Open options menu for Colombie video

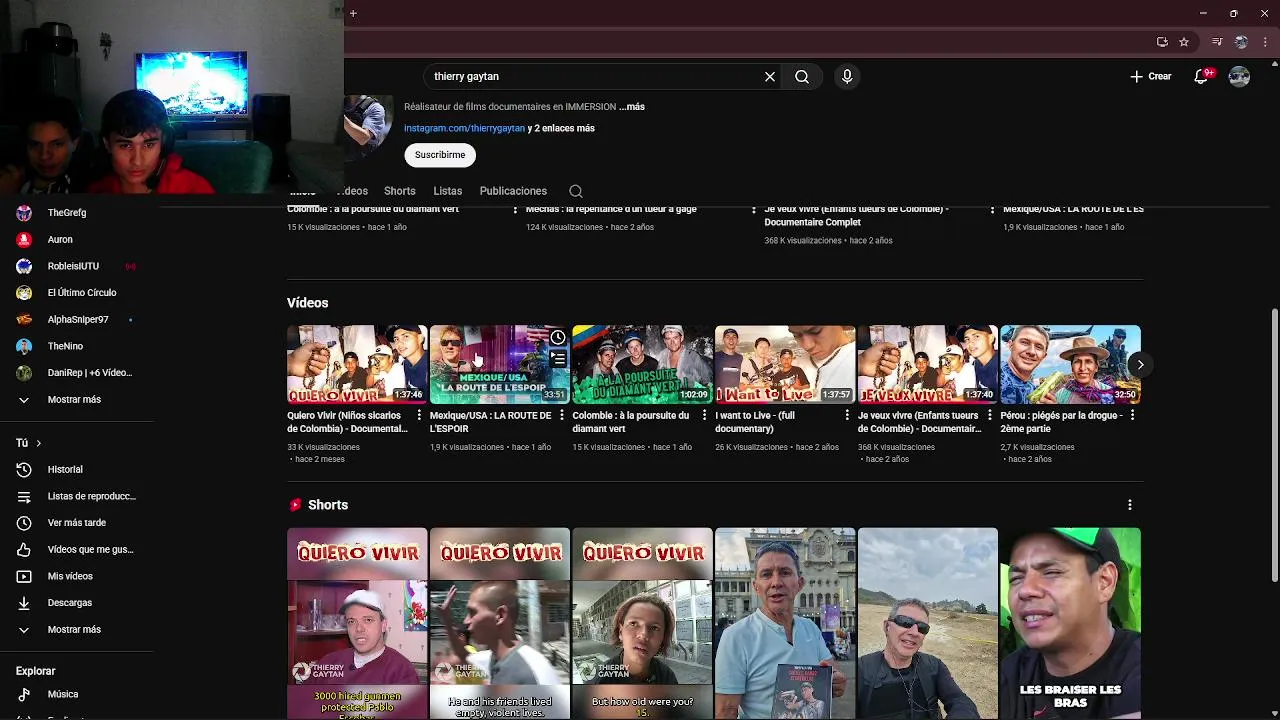coord(704,415)
